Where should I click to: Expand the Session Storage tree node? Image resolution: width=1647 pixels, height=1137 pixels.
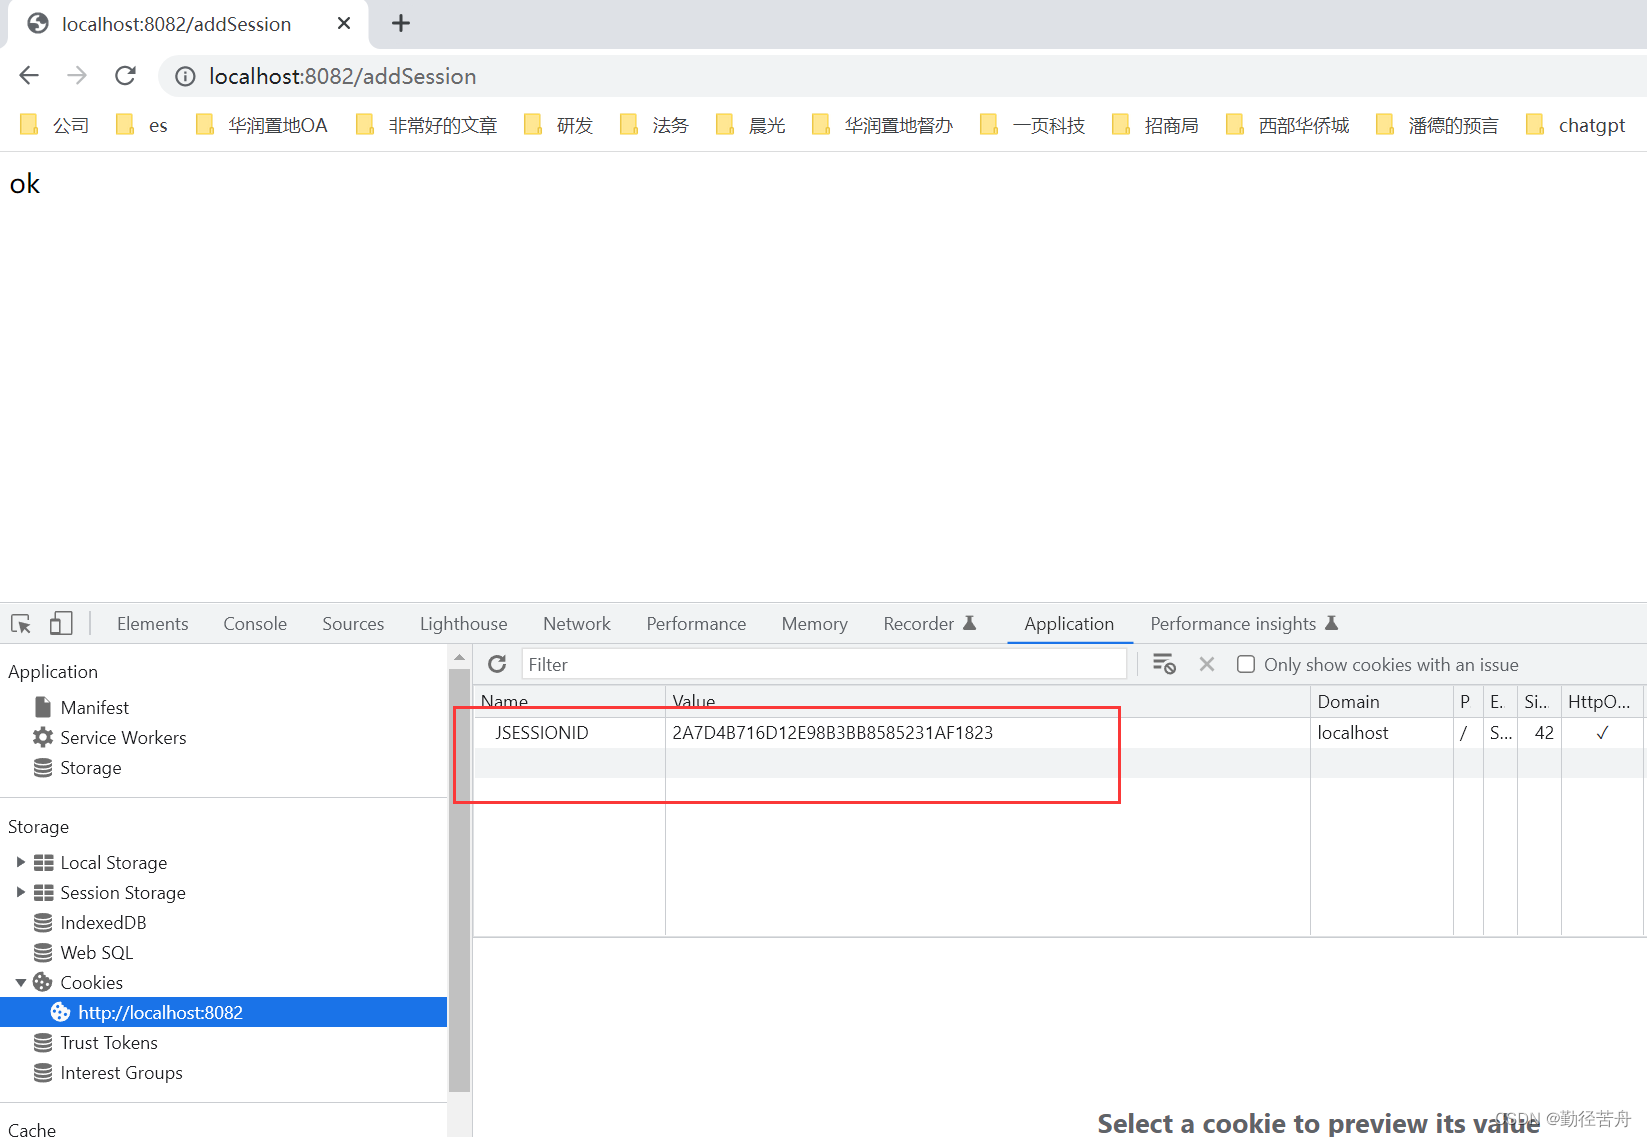click(x=20, y=892)
